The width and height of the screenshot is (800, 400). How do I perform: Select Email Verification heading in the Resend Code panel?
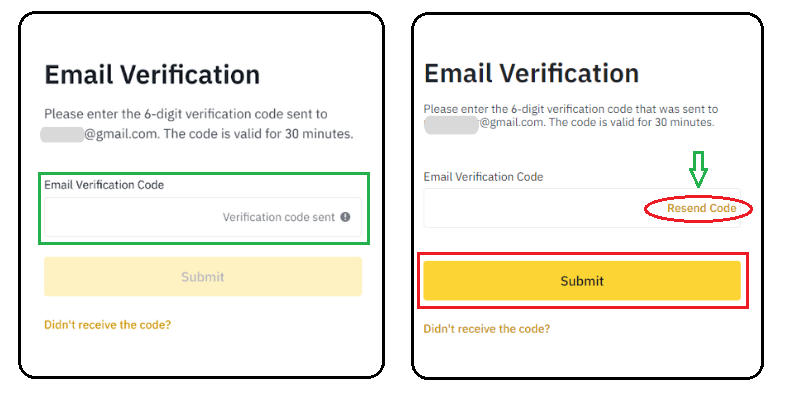click(531, 73)
